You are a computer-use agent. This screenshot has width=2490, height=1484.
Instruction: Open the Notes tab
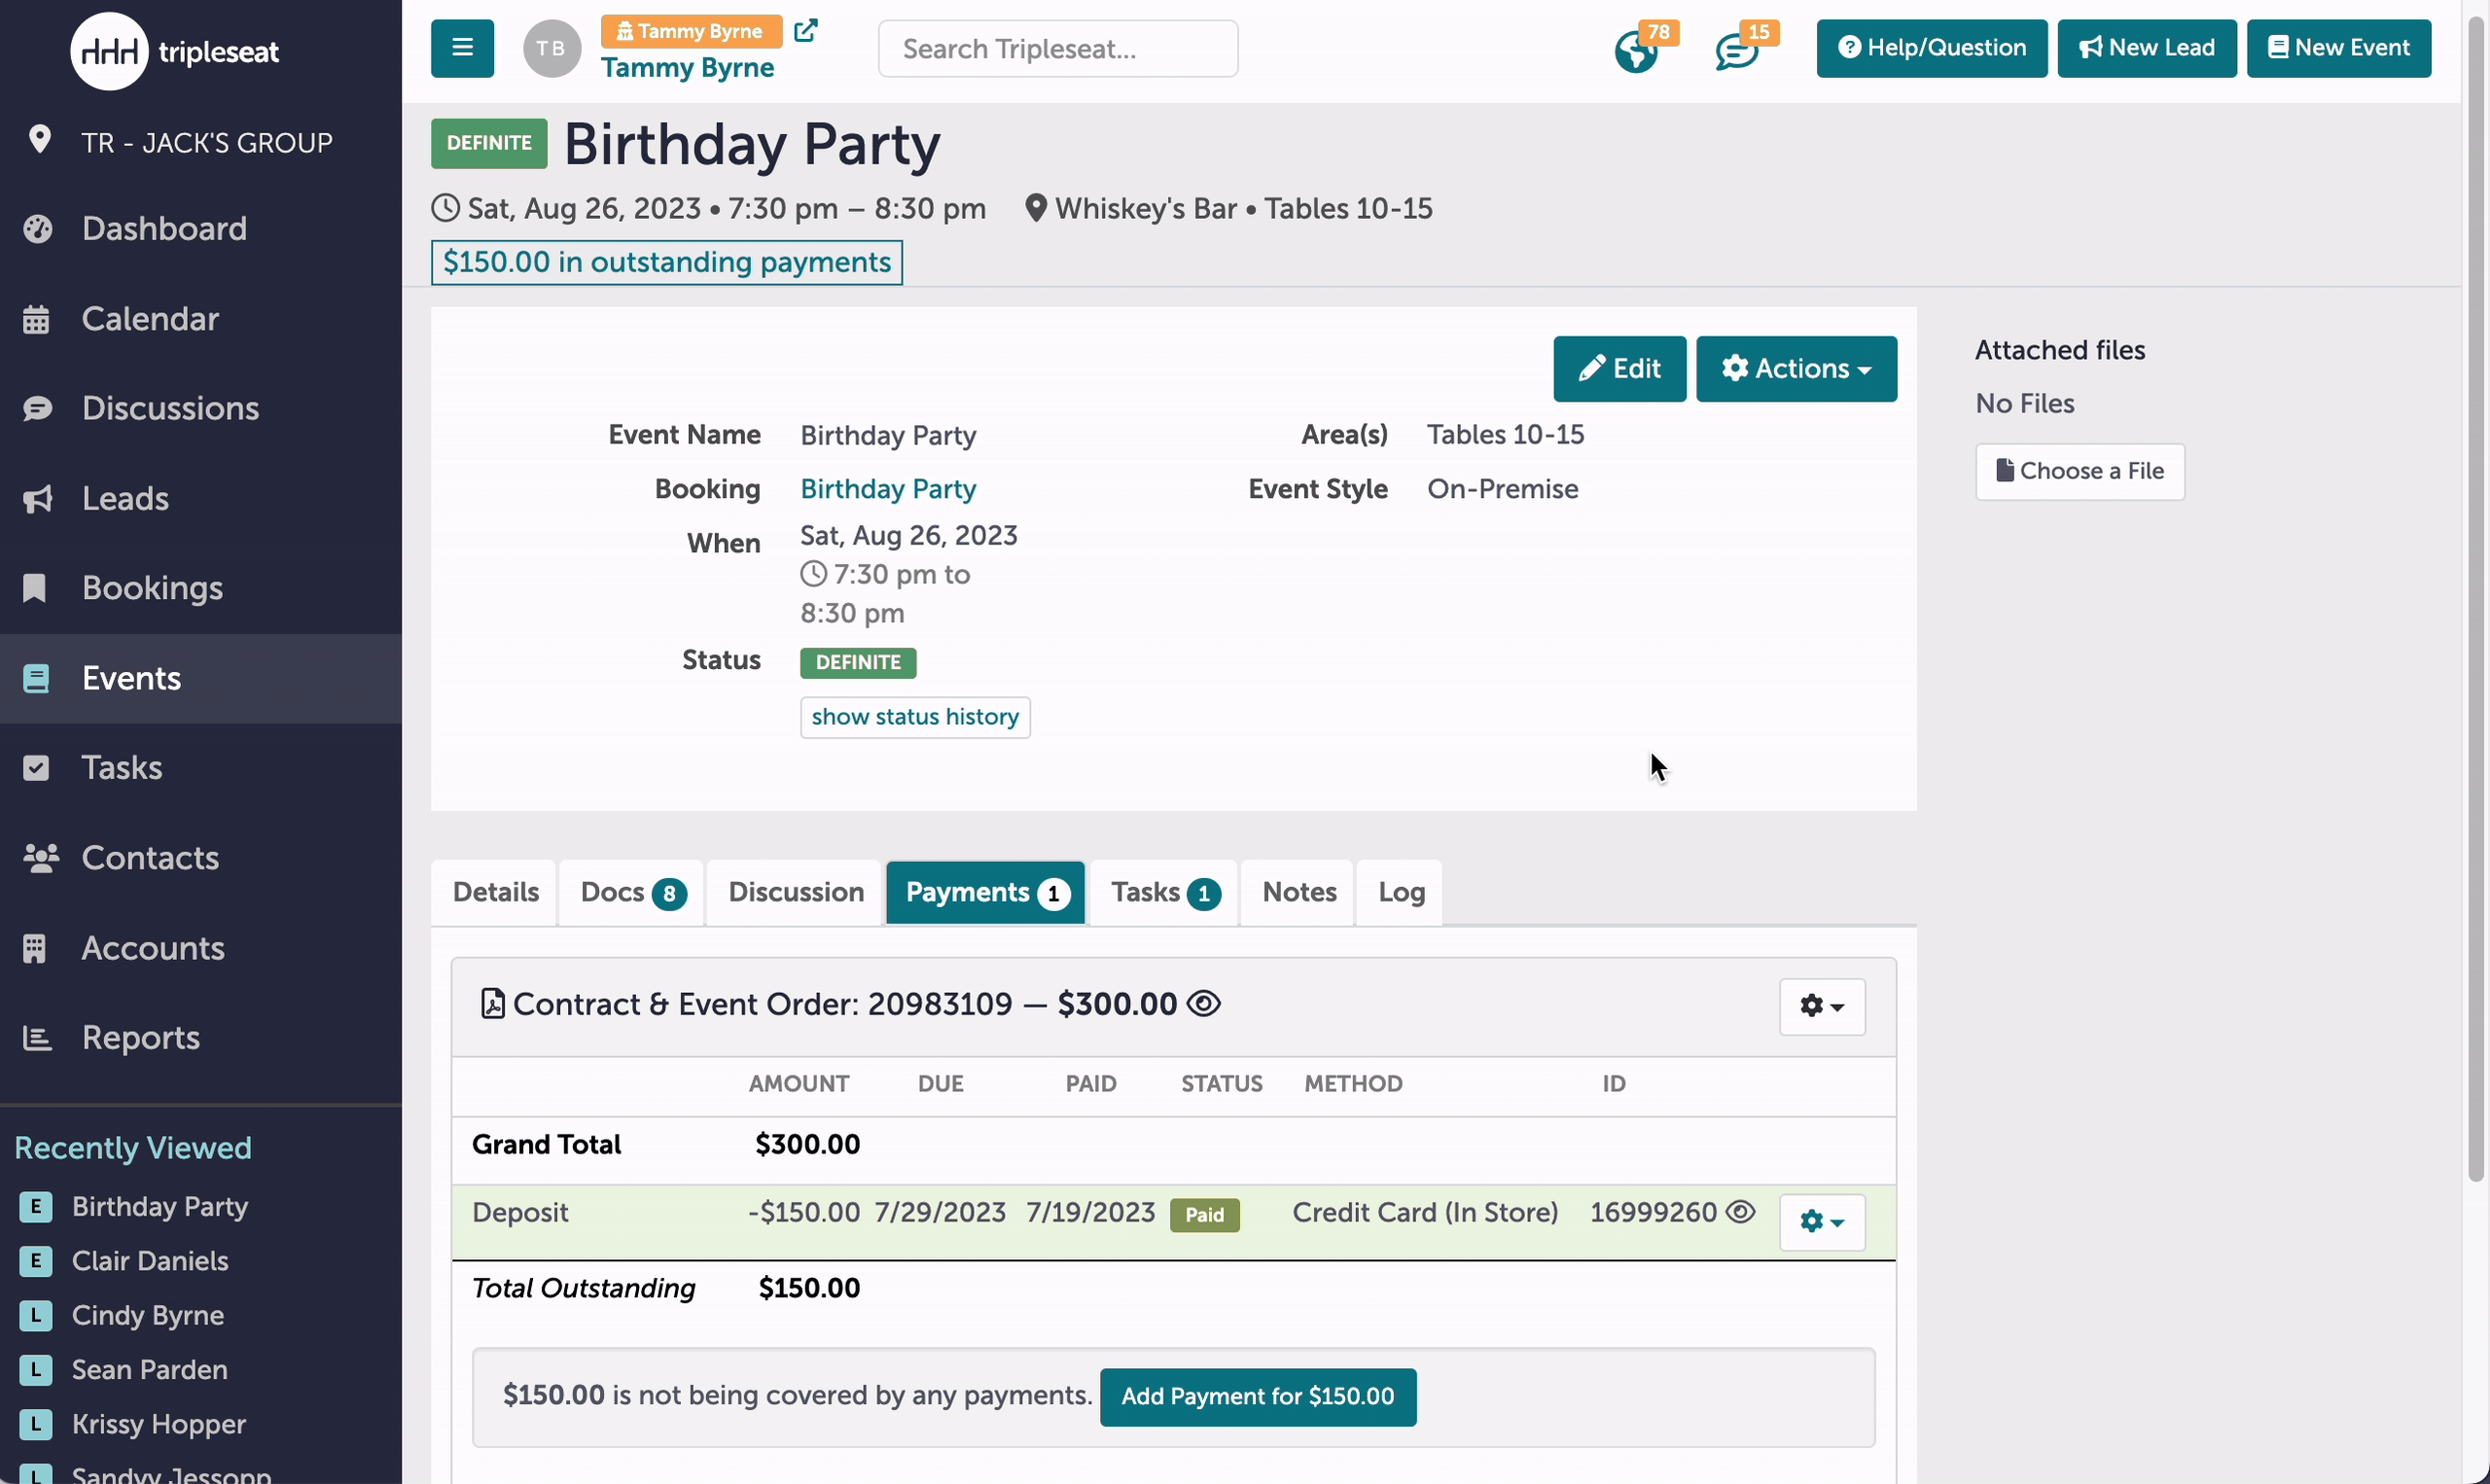pyautogui.click(x=1298, y=892)
